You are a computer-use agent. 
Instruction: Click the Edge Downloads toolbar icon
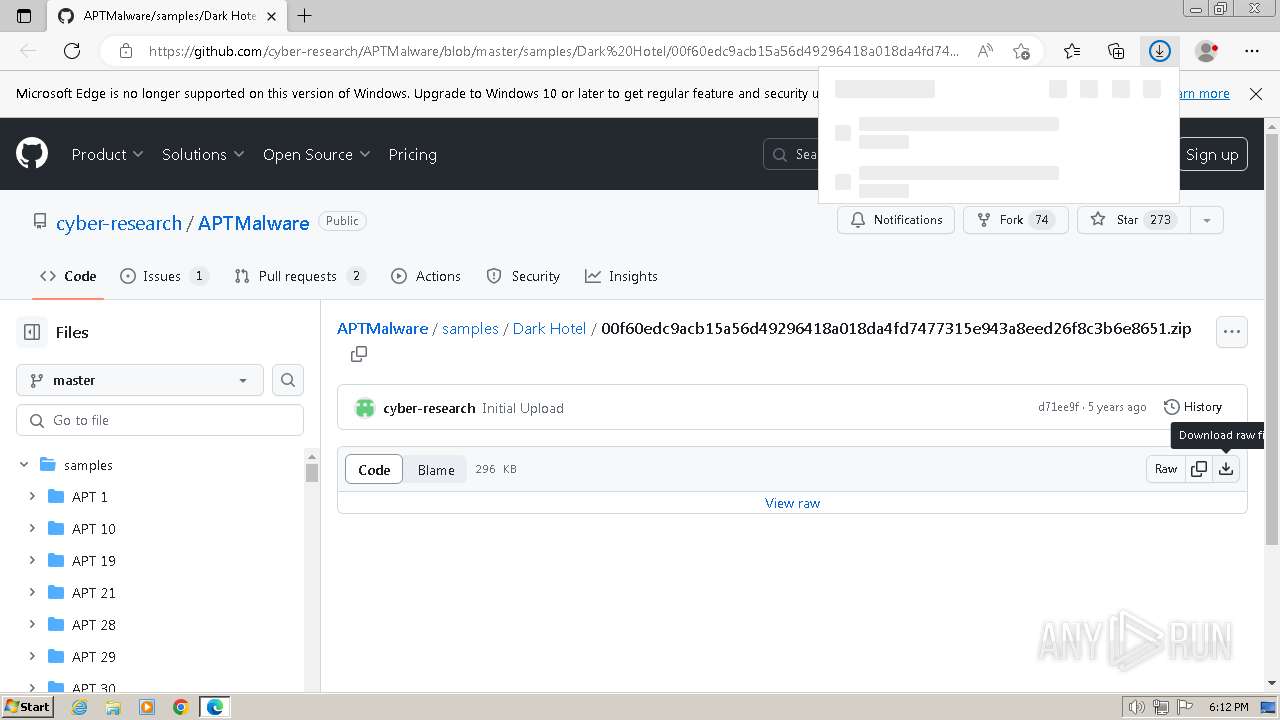click(1160, 51)
